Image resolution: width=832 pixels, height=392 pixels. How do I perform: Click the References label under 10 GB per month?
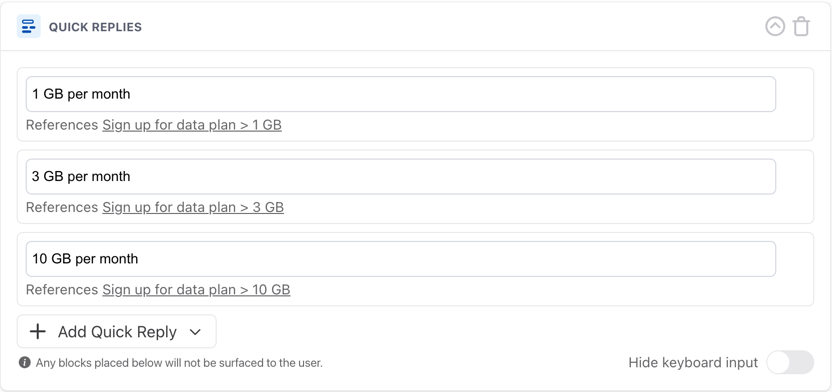(62, 290)
